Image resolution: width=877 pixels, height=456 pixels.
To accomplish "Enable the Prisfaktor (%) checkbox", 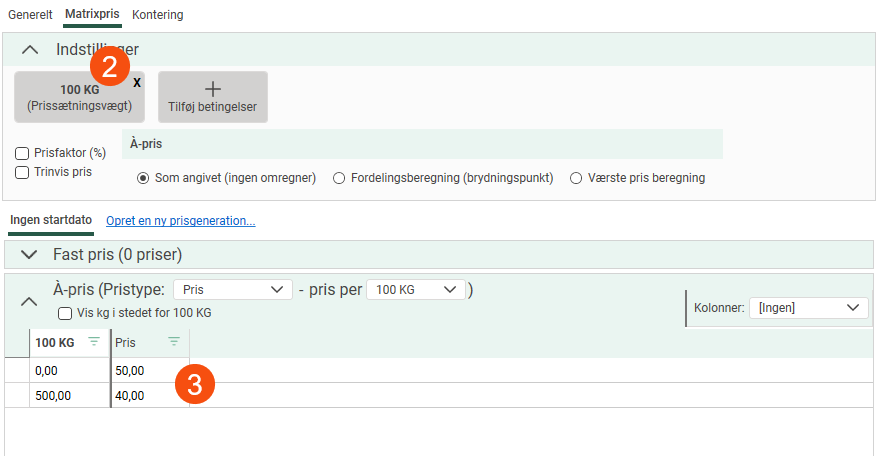I will (x=22, y=154).
